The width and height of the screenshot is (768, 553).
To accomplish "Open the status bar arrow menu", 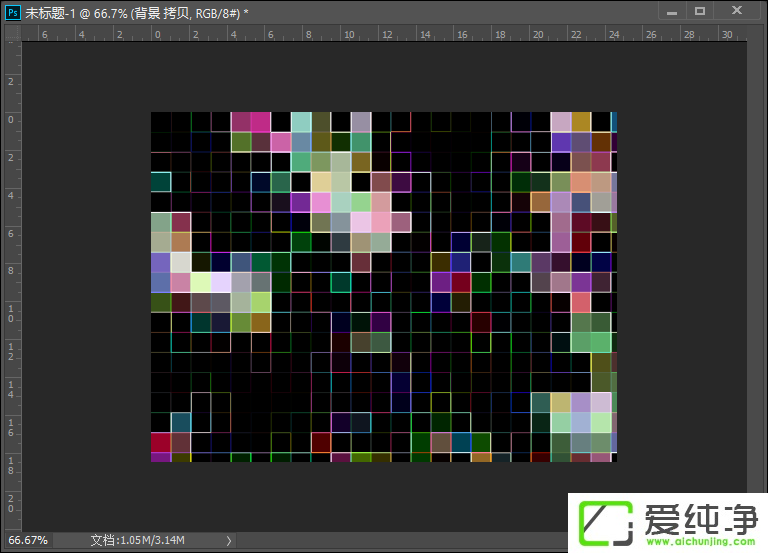I will (229, 540).
